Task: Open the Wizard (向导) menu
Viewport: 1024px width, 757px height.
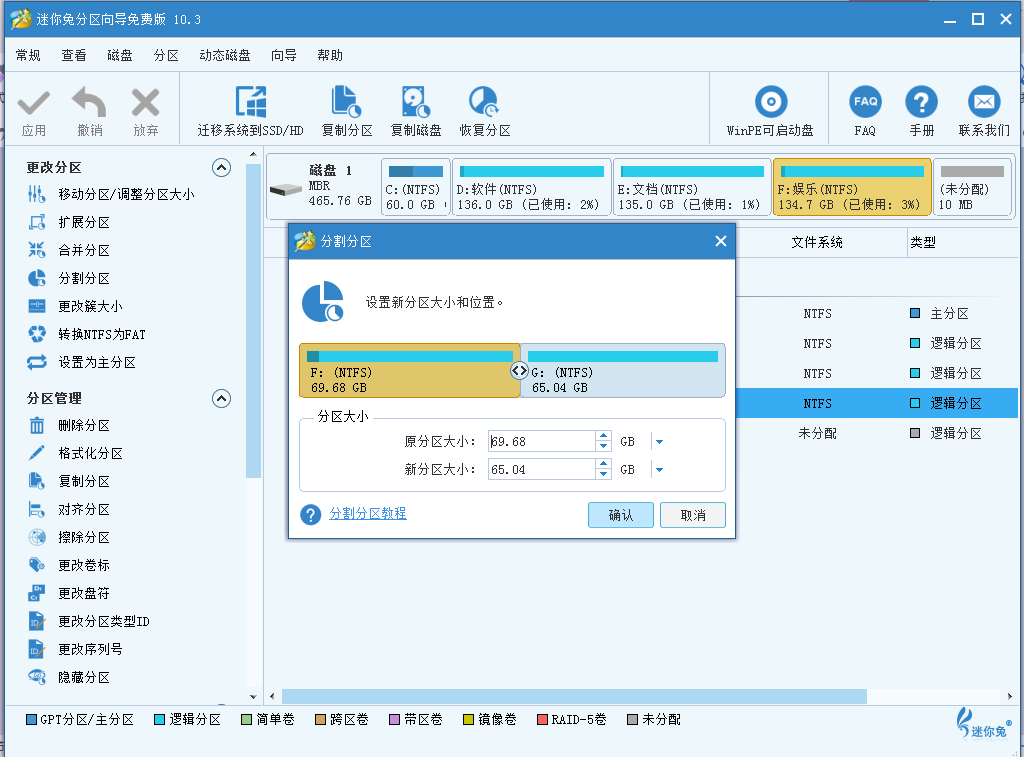Action: [x=283, y=56]
